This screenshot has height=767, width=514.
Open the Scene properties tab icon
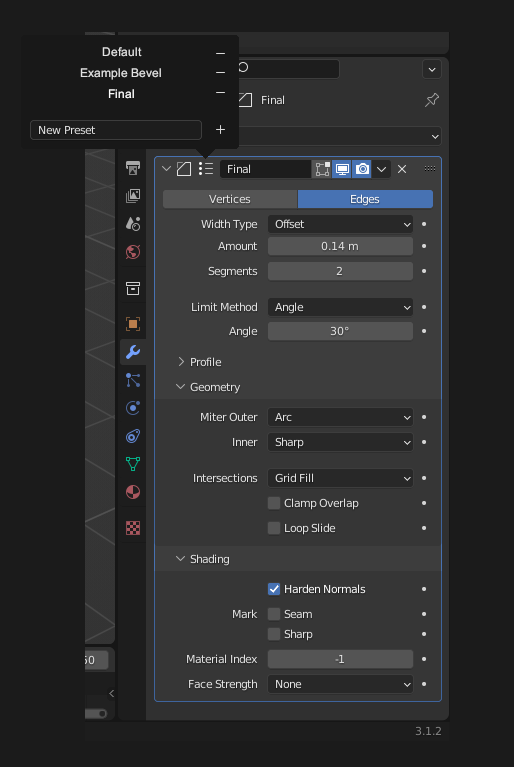point(133,224)
